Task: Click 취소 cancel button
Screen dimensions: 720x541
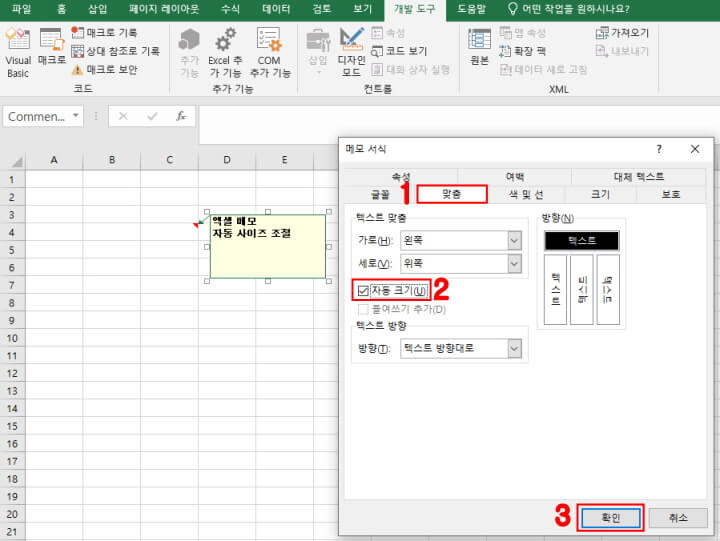Action: coord(678,518)
